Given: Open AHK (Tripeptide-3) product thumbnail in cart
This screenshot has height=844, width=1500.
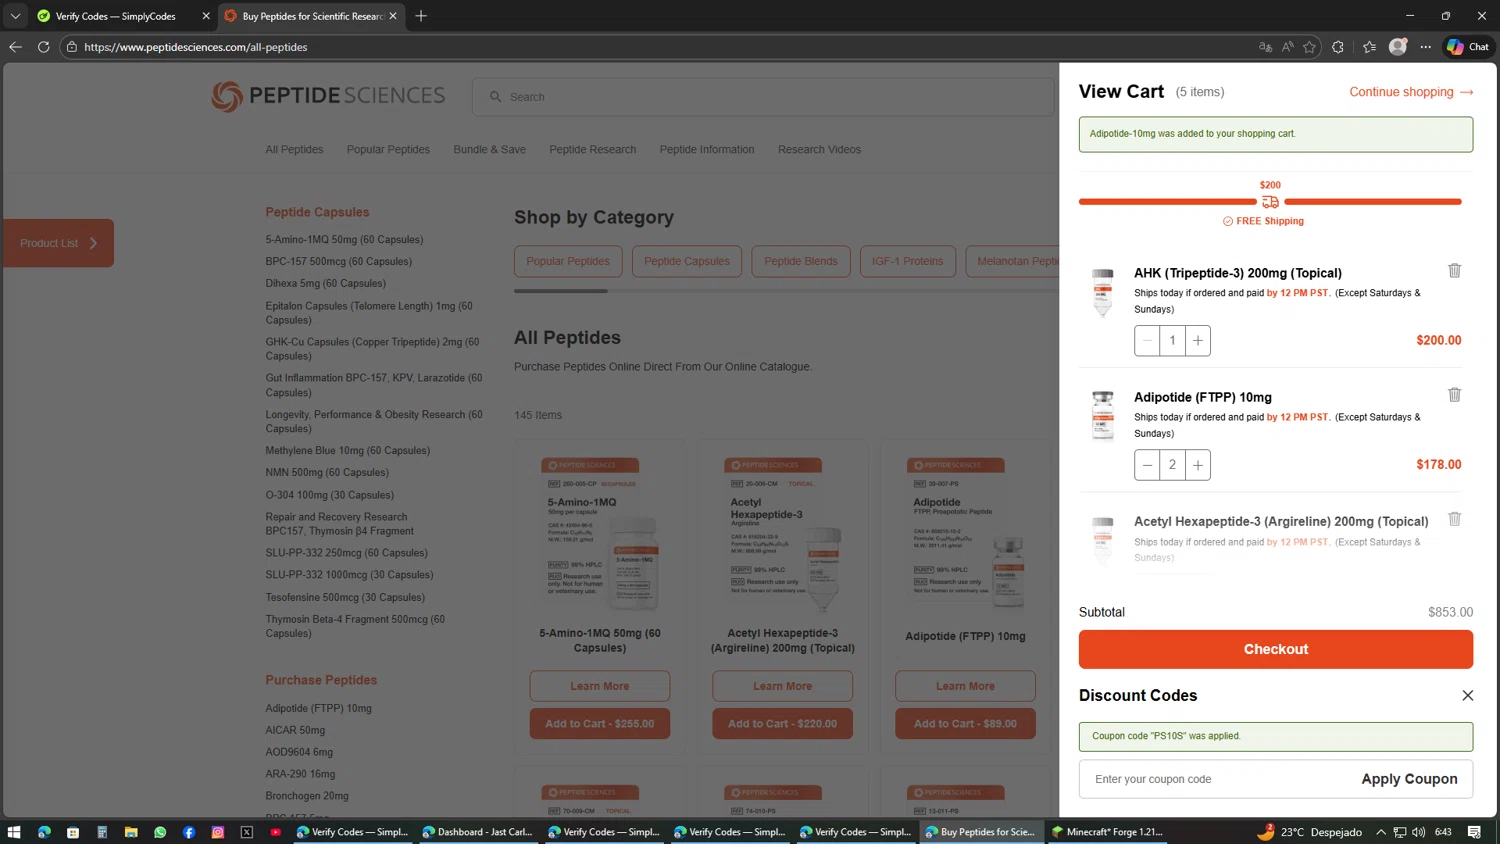Looking at the screenshot, I should [x=1102, y=292].
